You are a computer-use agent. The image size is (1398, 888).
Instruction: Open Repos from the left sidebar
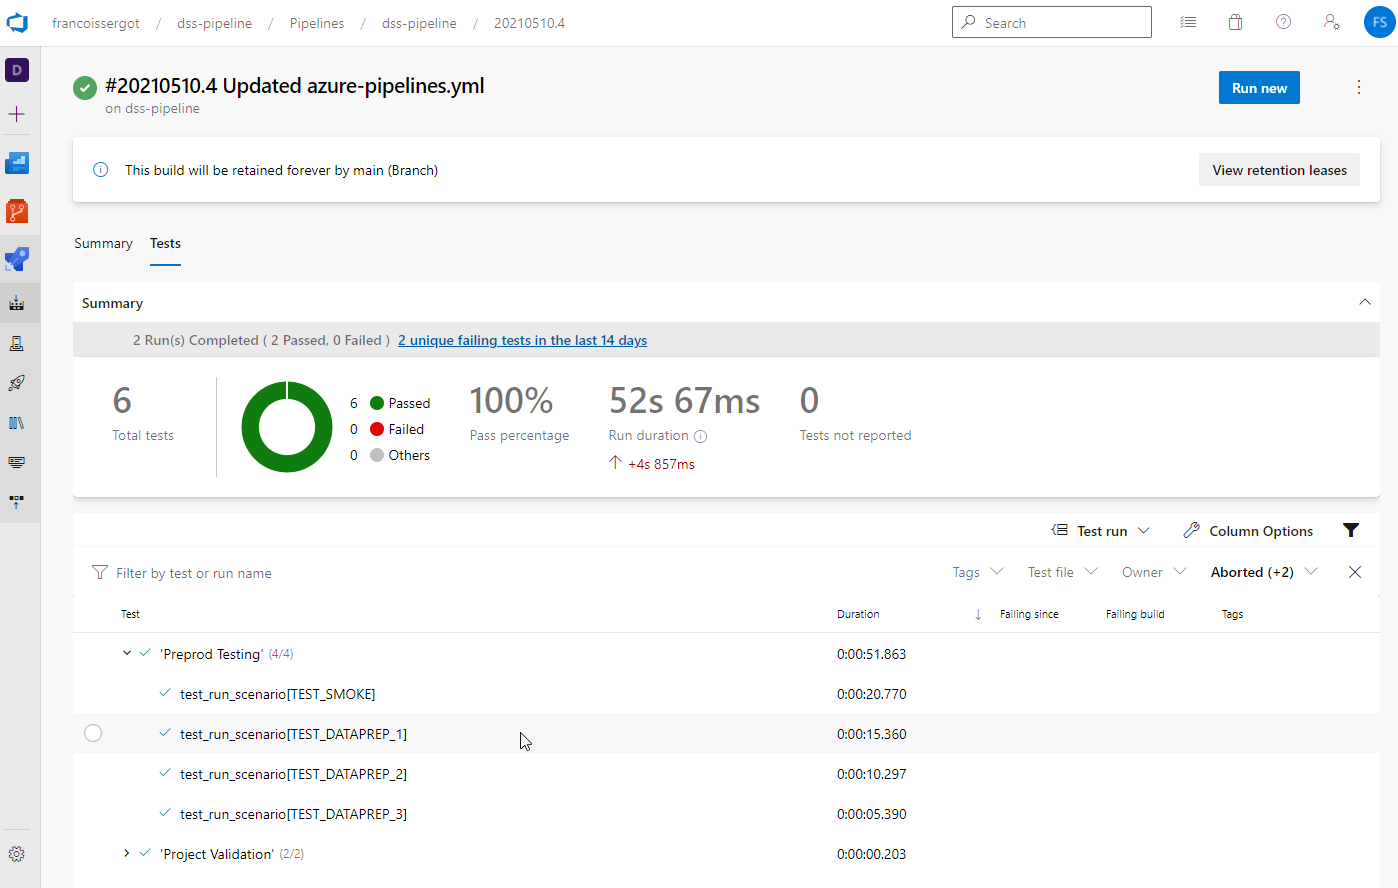coord(17,211)
